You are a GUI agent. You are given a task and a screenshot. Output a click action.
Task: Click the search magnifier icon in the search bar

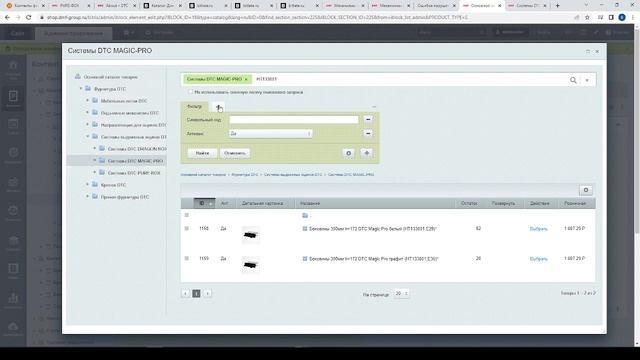click(x=573, y=80)
